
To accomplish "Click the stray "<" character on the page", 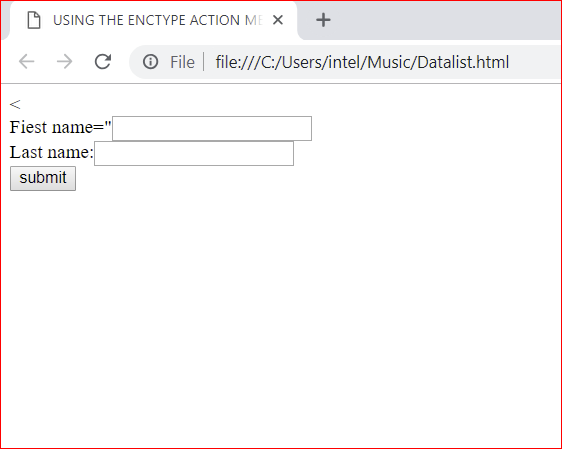I will 15,104.
